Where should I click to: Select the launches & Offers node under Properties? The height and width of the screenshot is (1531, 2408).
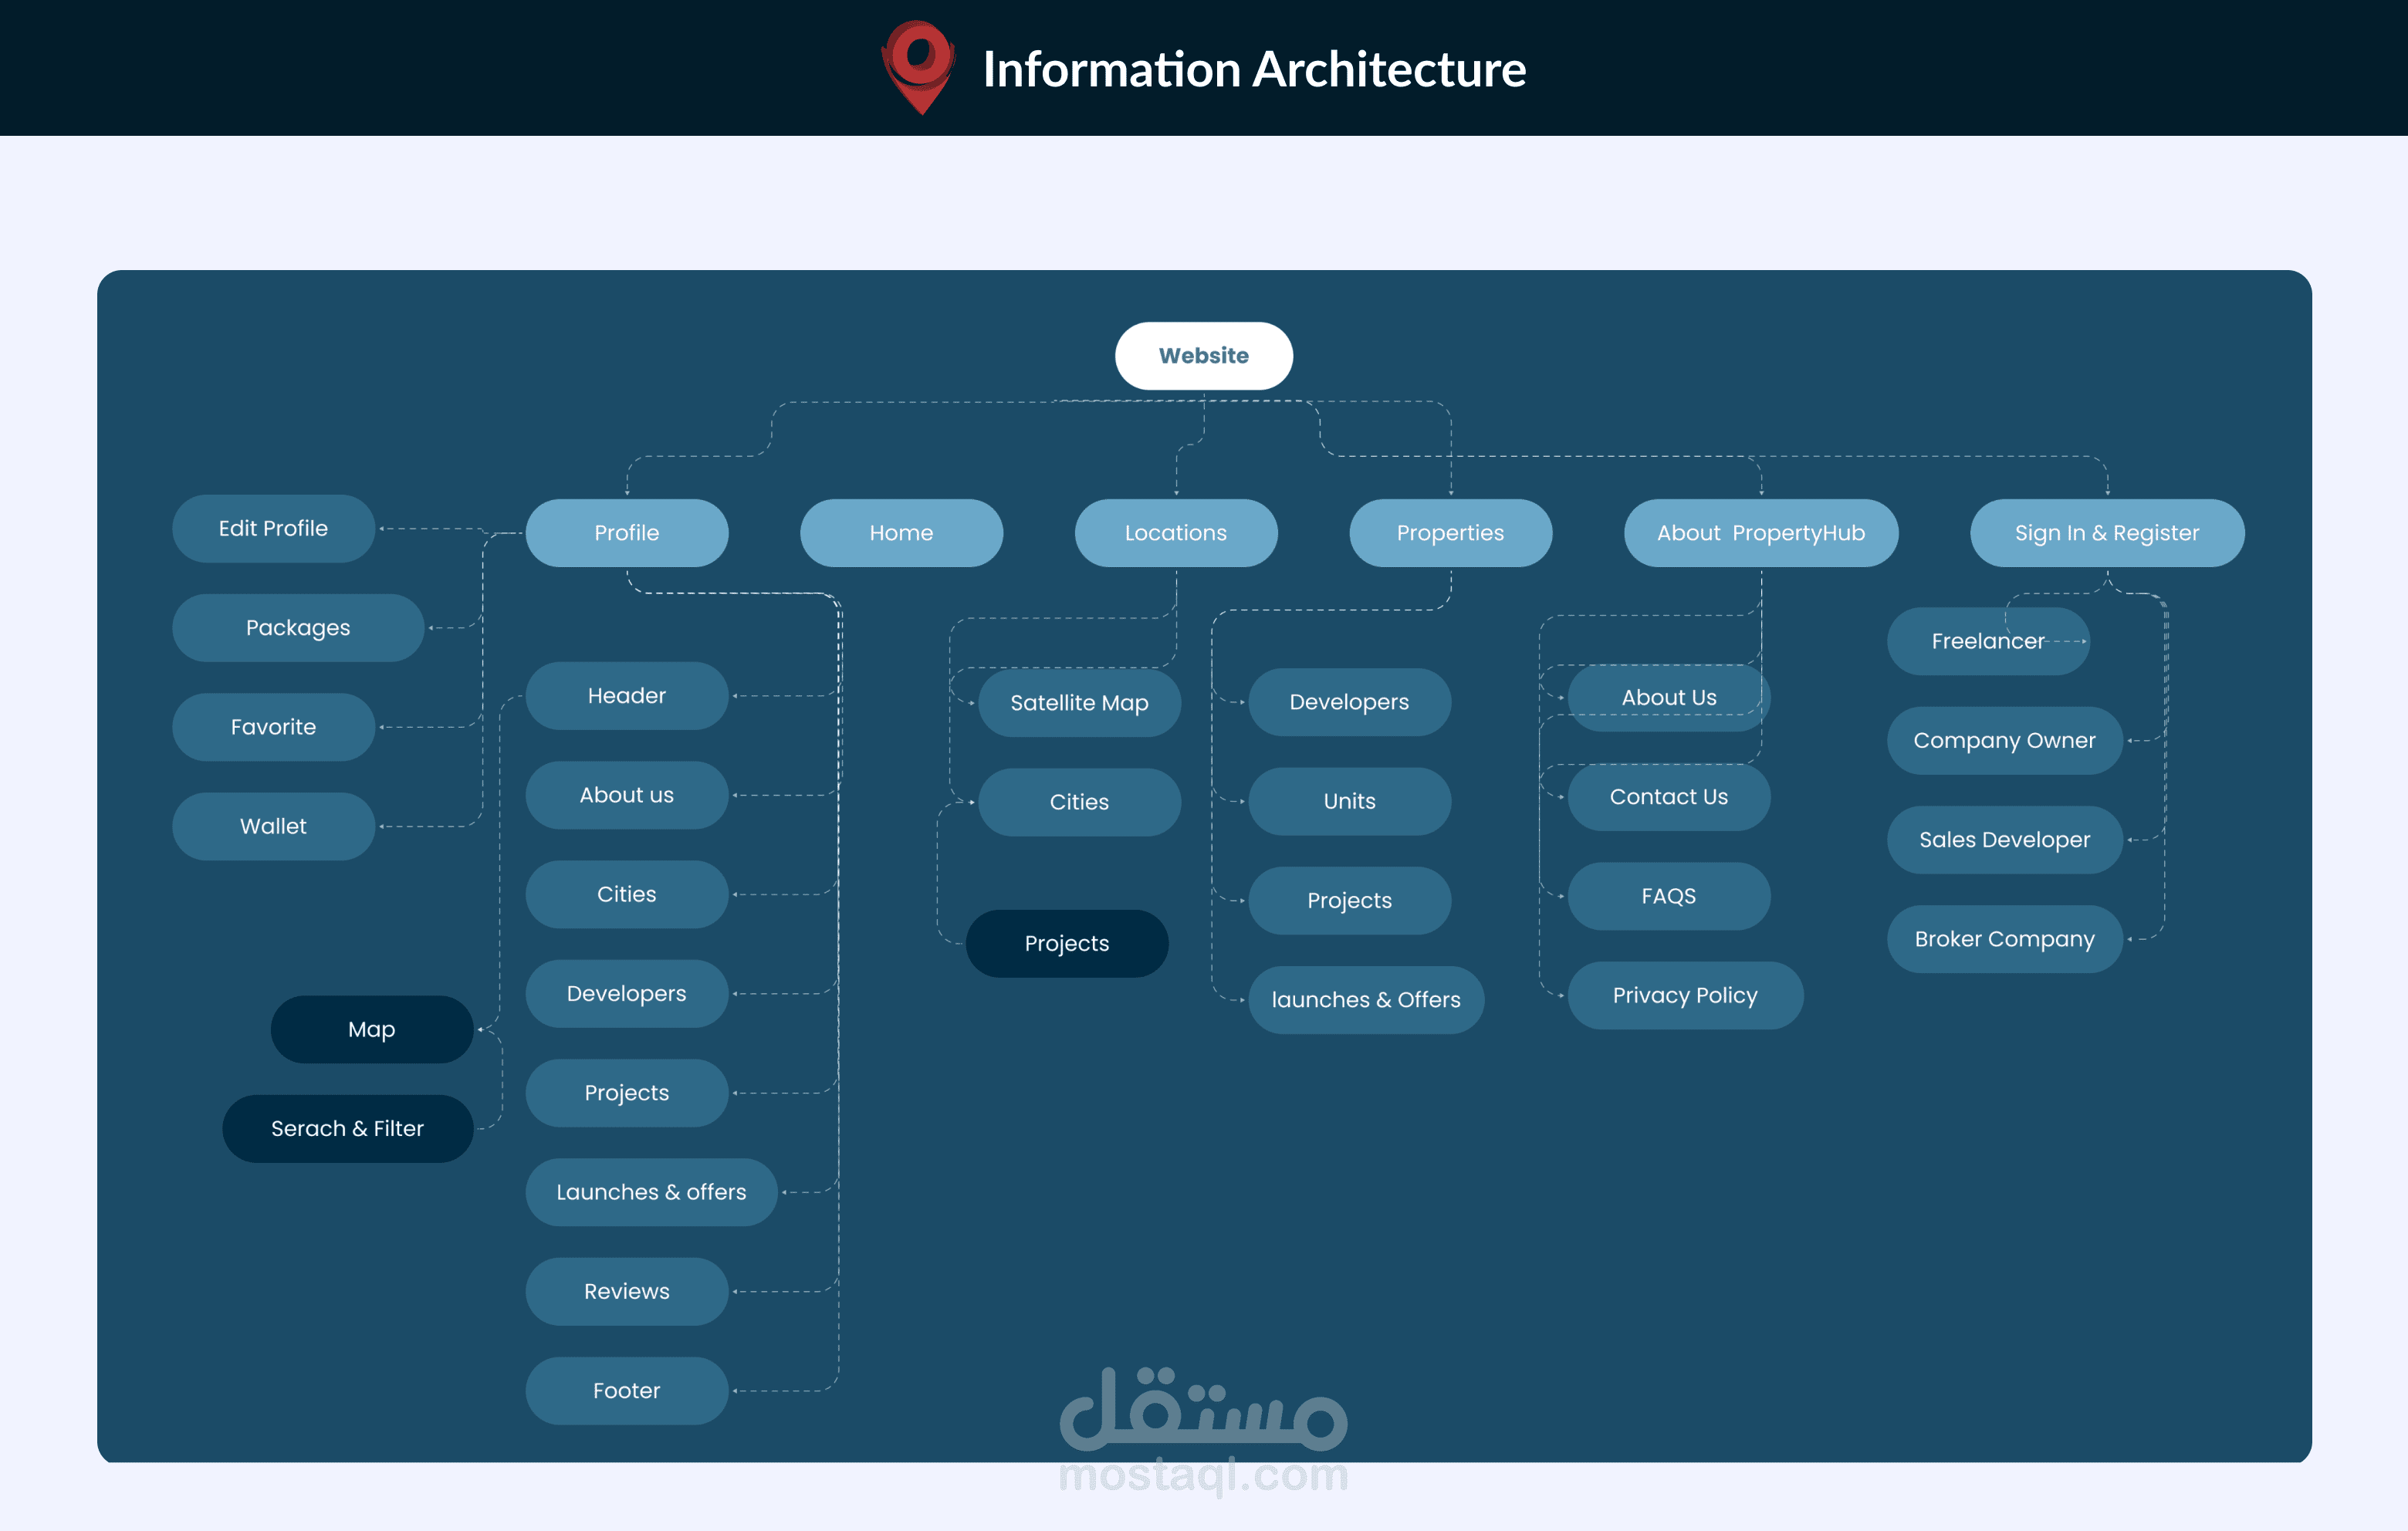1365,999
